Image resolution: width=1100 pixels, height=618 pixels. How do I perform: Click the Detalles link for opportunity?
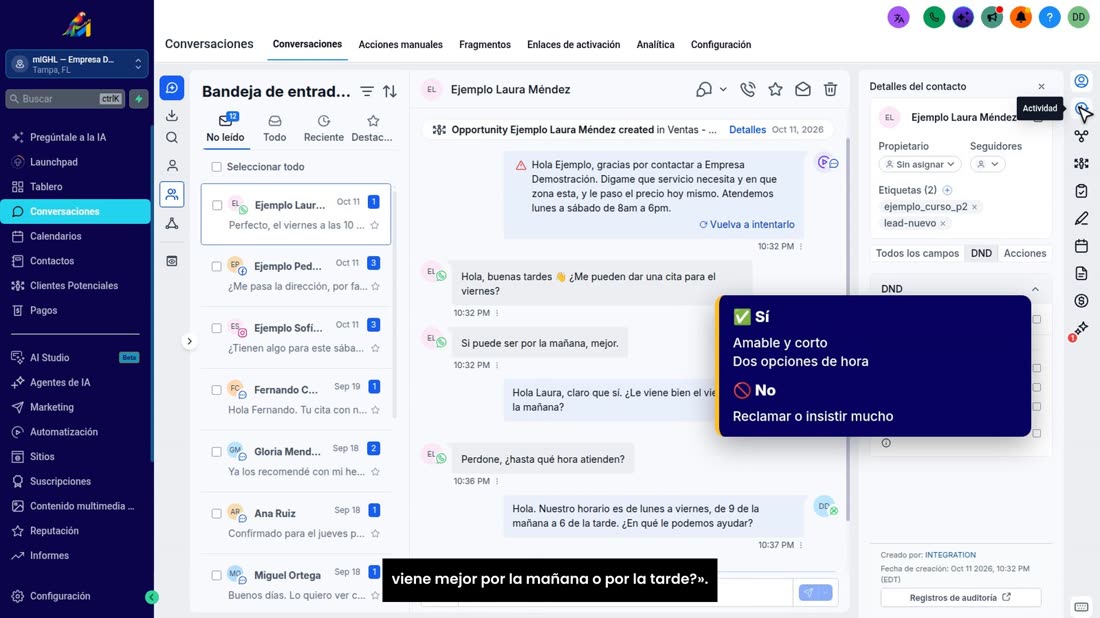747,130
